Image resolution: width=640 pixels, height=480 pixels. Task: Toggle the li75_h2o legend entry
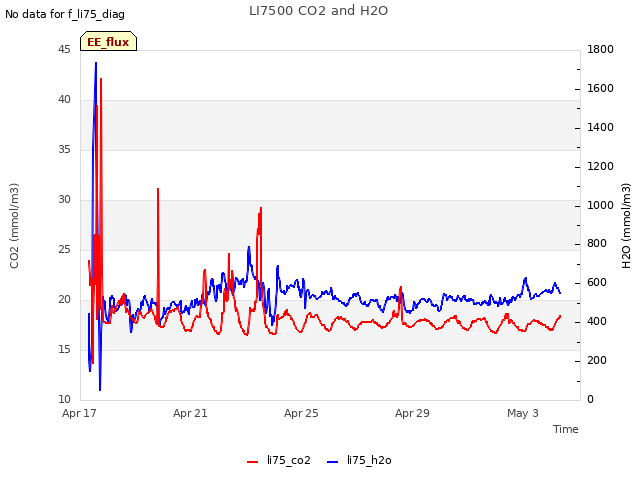coord(359,460)
